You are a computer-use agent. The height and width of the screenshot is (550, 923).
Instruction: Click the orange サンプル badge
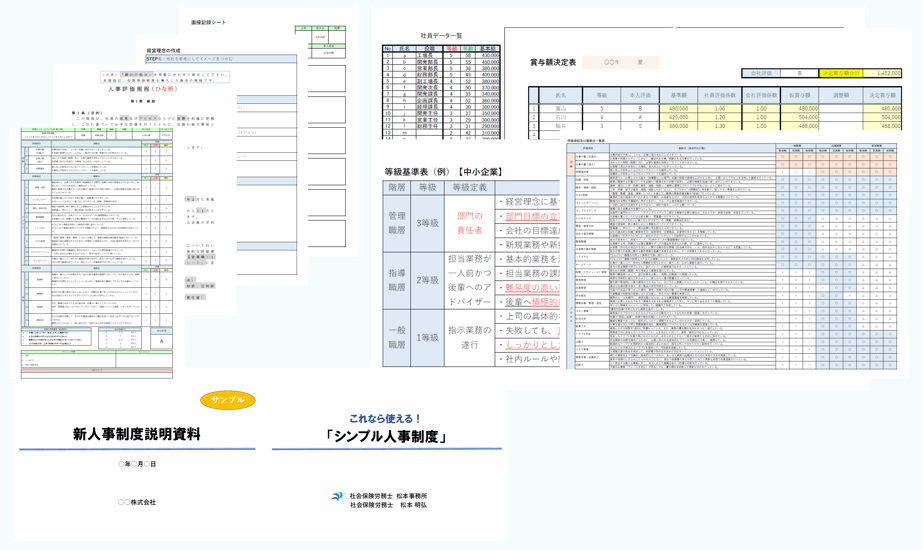[228, 400]
